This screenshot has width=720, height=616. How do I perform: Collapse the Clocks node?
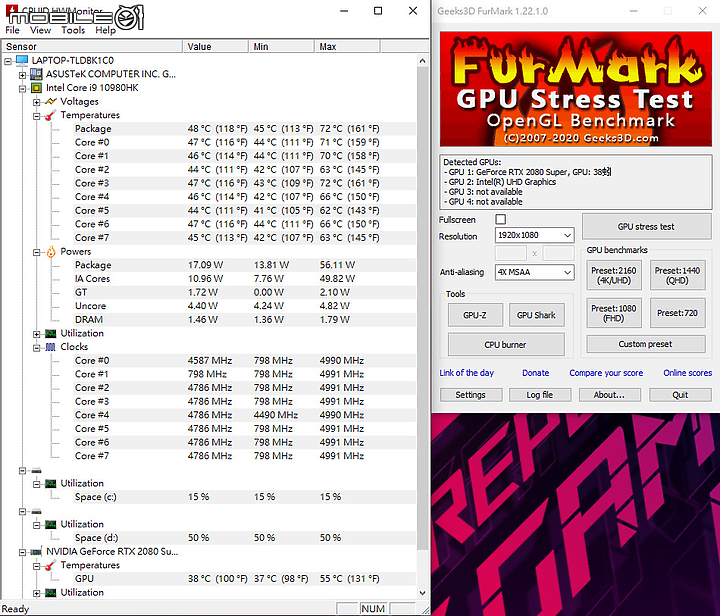tap(37, 347)
